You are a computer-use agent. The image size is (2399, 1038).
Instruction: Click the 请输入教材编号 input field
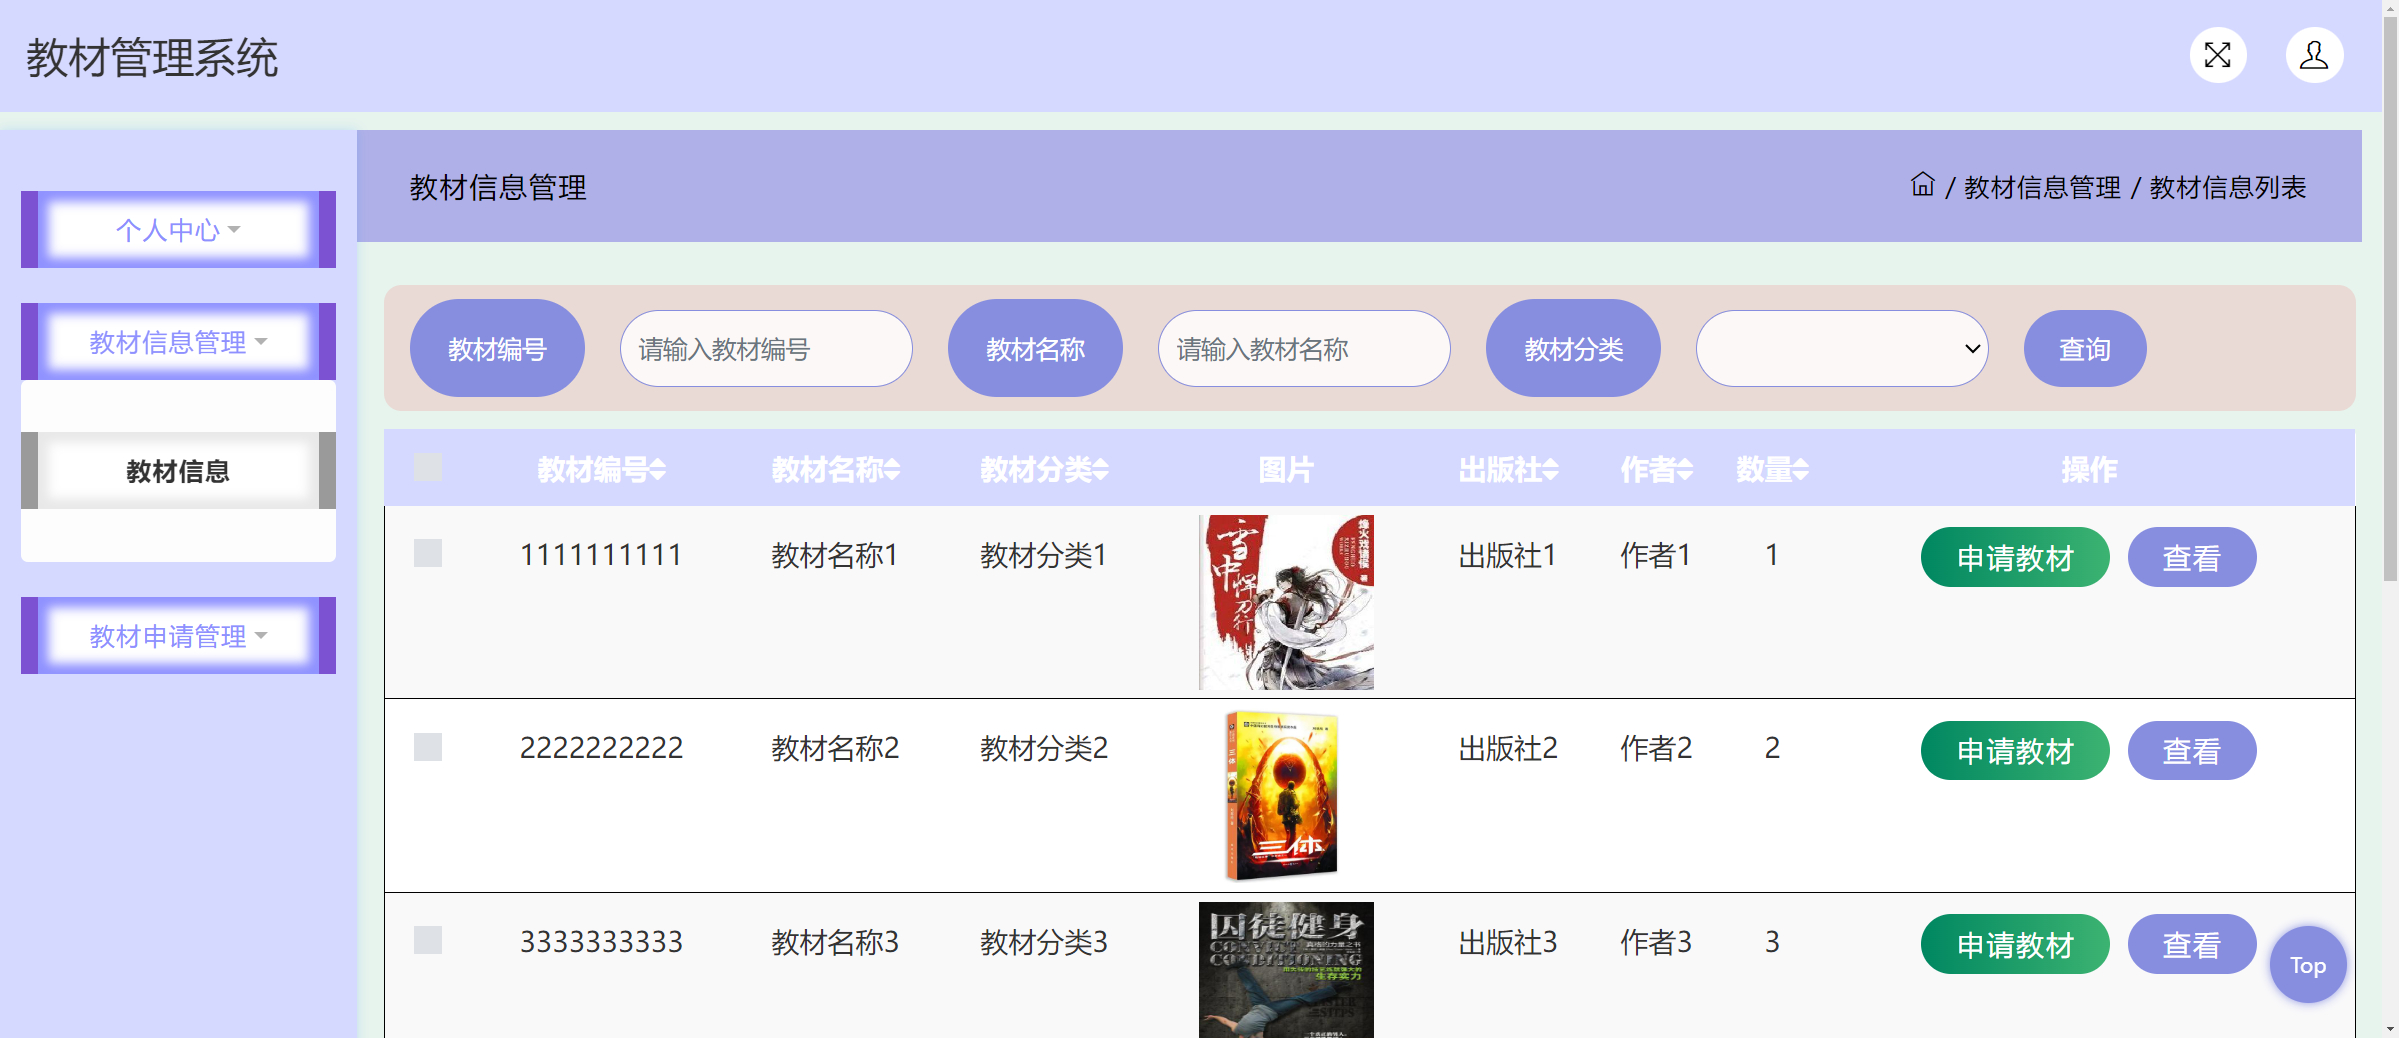coord(765,348)
